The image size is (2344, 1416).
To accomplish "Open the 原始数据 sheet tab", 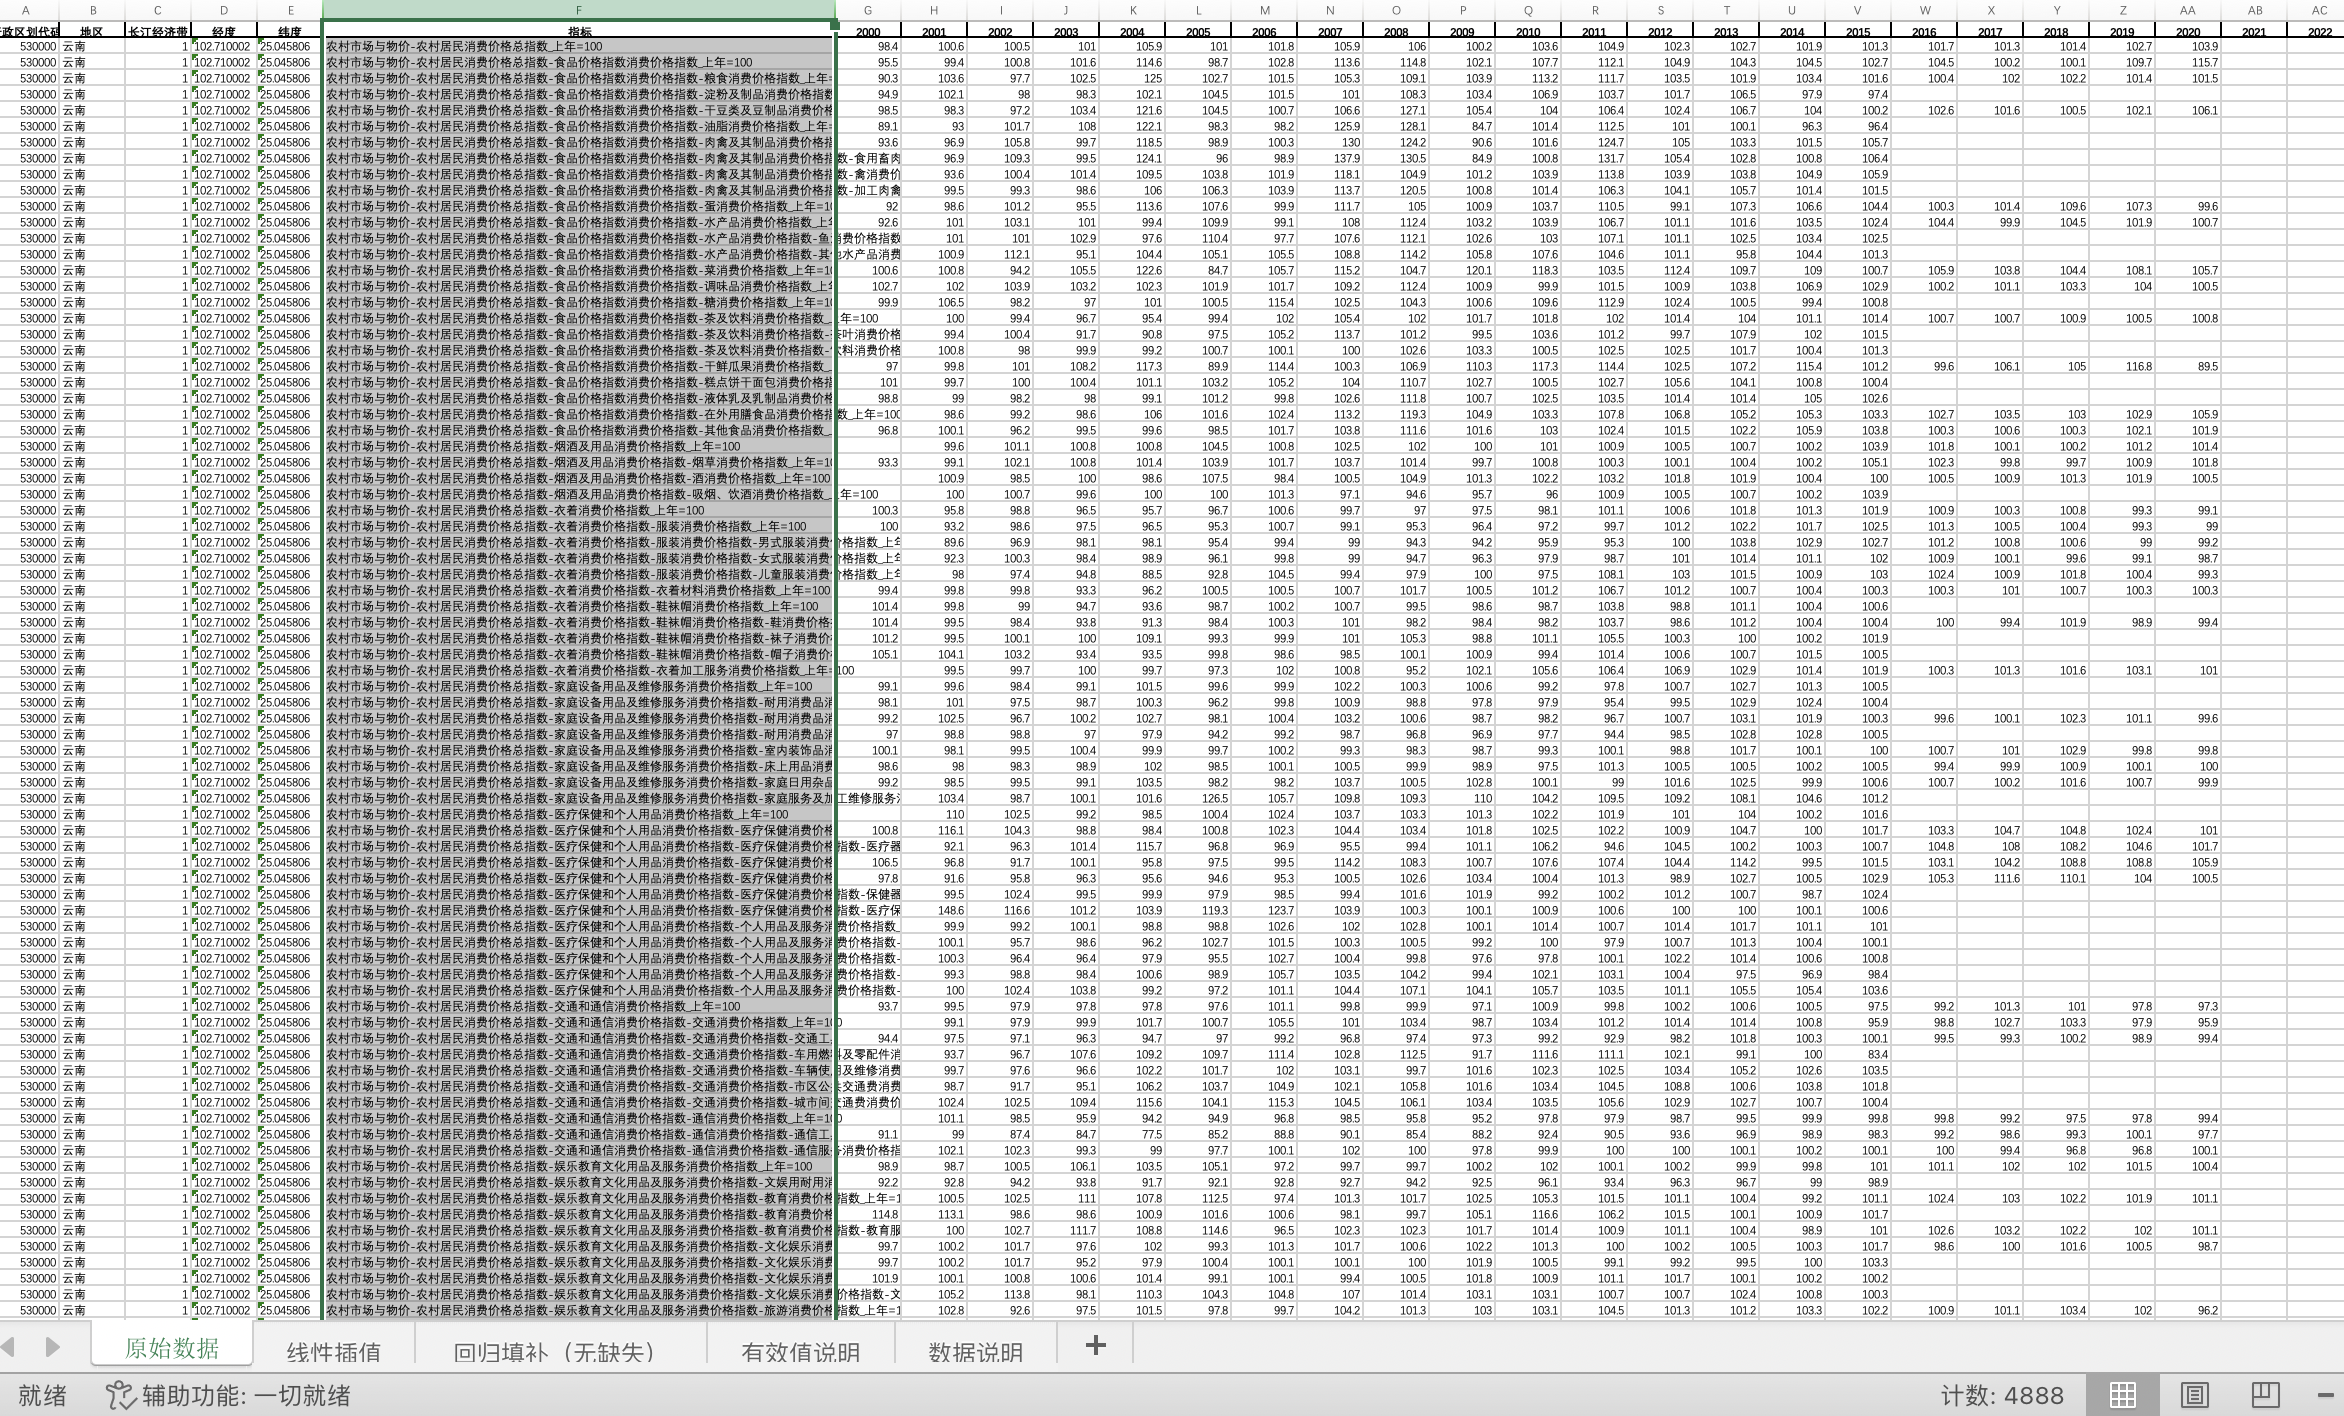I will pos(171,1348).
